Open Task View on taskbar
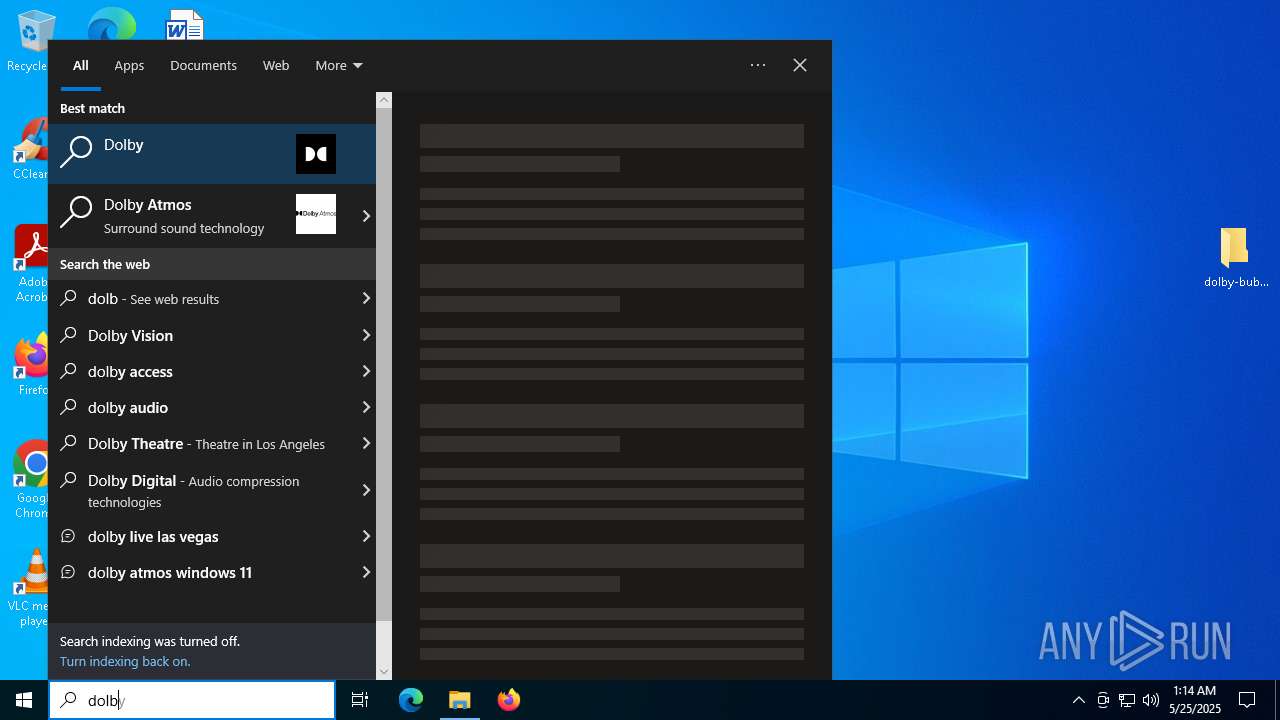Image resolution: width=1280 pixels, height=720 pixels. [360, 700]
